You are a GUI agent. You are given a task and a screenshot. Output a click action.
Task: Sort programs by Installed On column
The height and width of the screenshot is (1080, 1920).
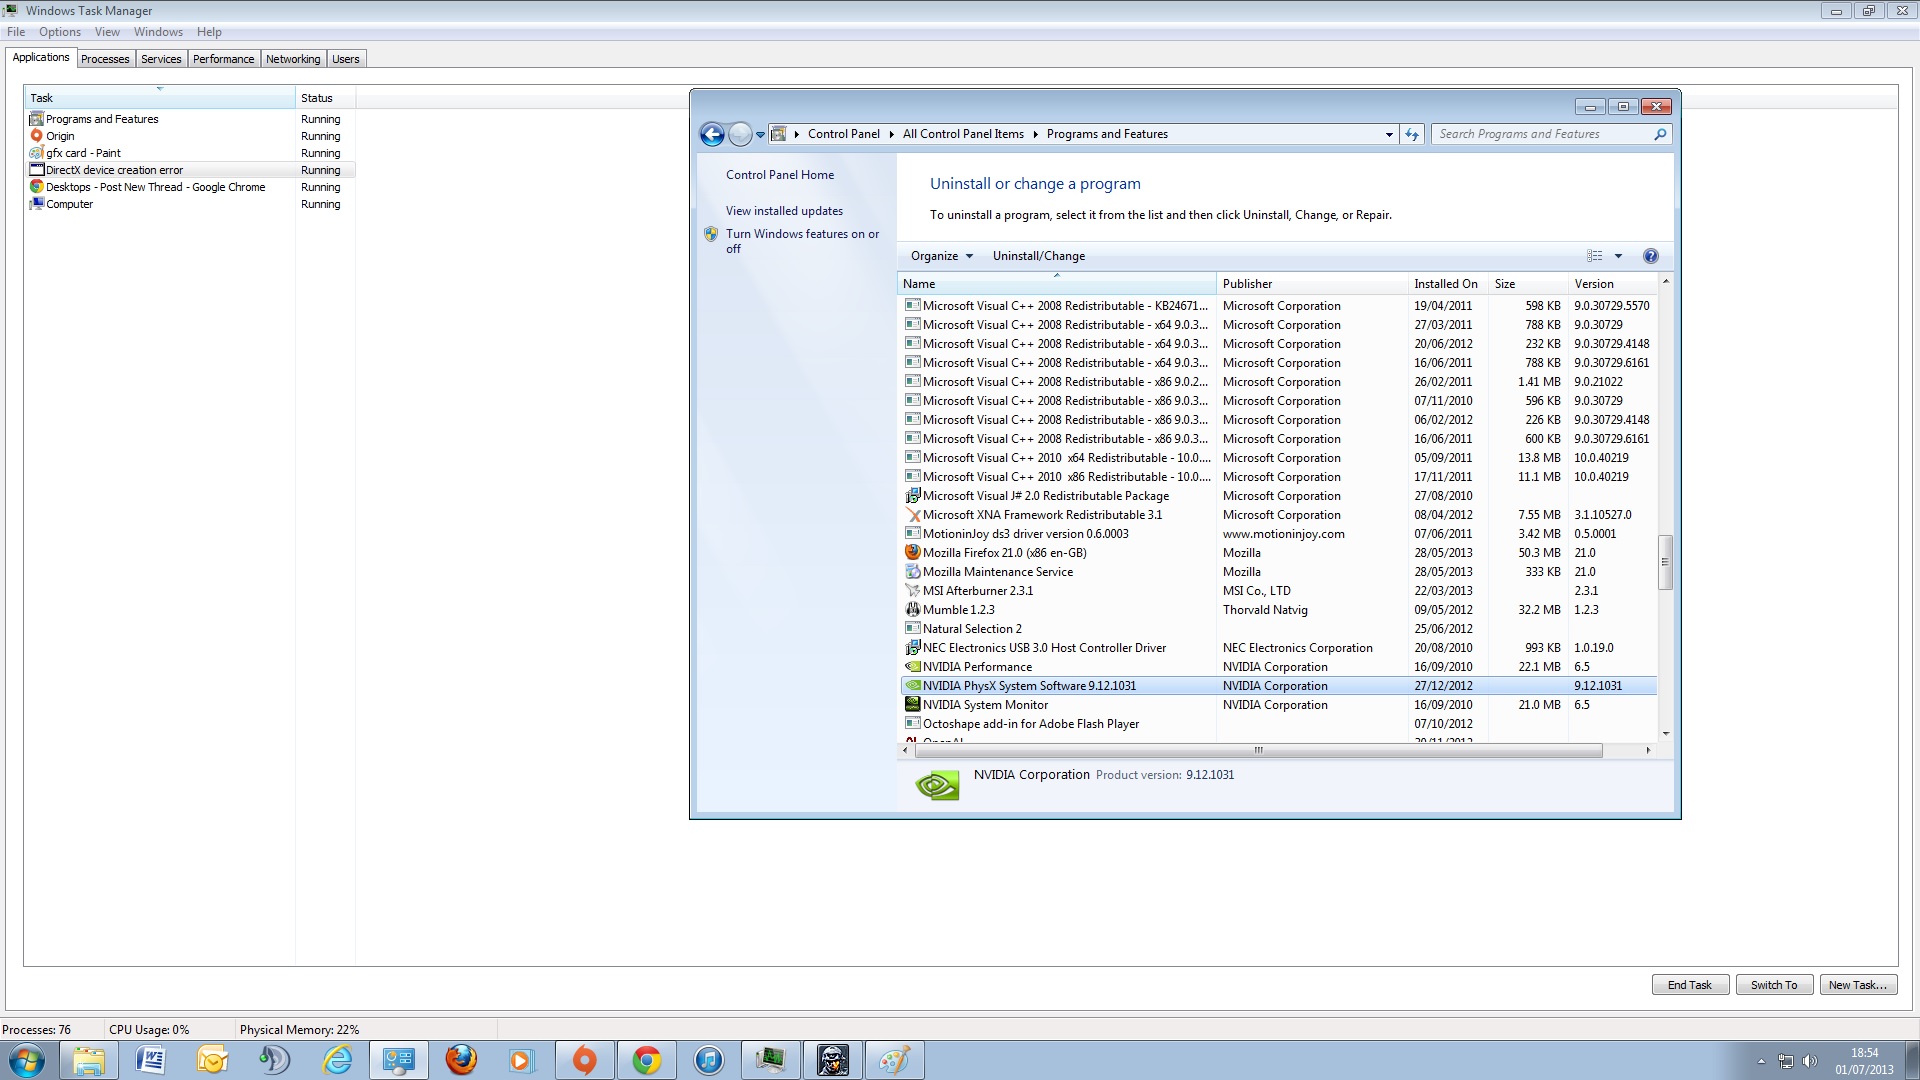tap(1448, 284)
